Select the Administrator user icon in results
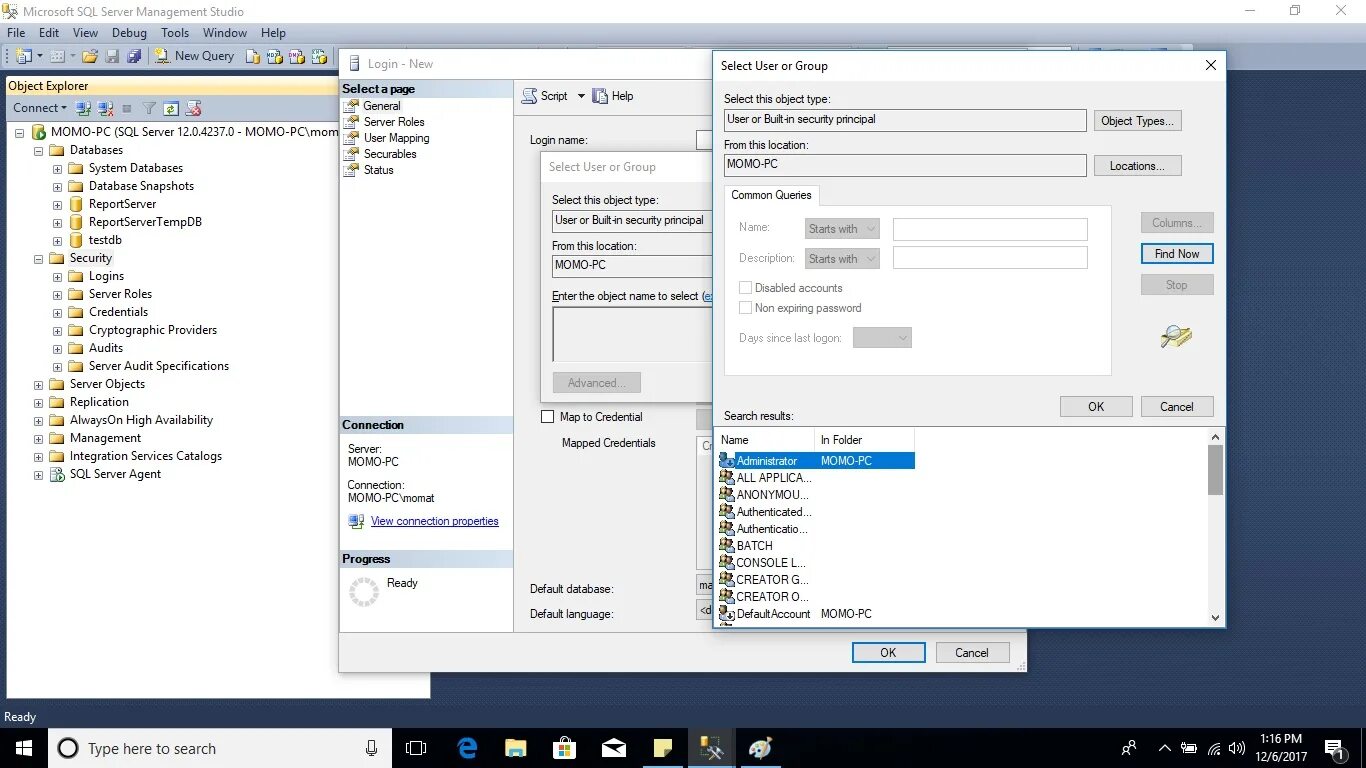 coord(727,461)
